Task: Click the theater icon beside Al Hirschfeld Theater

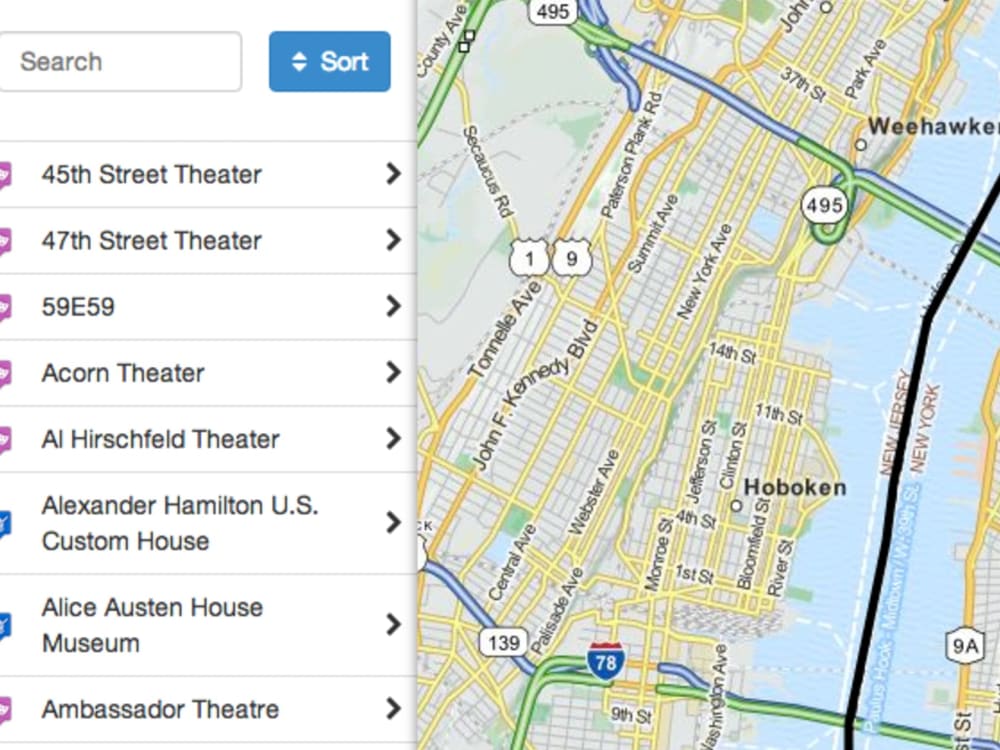Action: 4,441
